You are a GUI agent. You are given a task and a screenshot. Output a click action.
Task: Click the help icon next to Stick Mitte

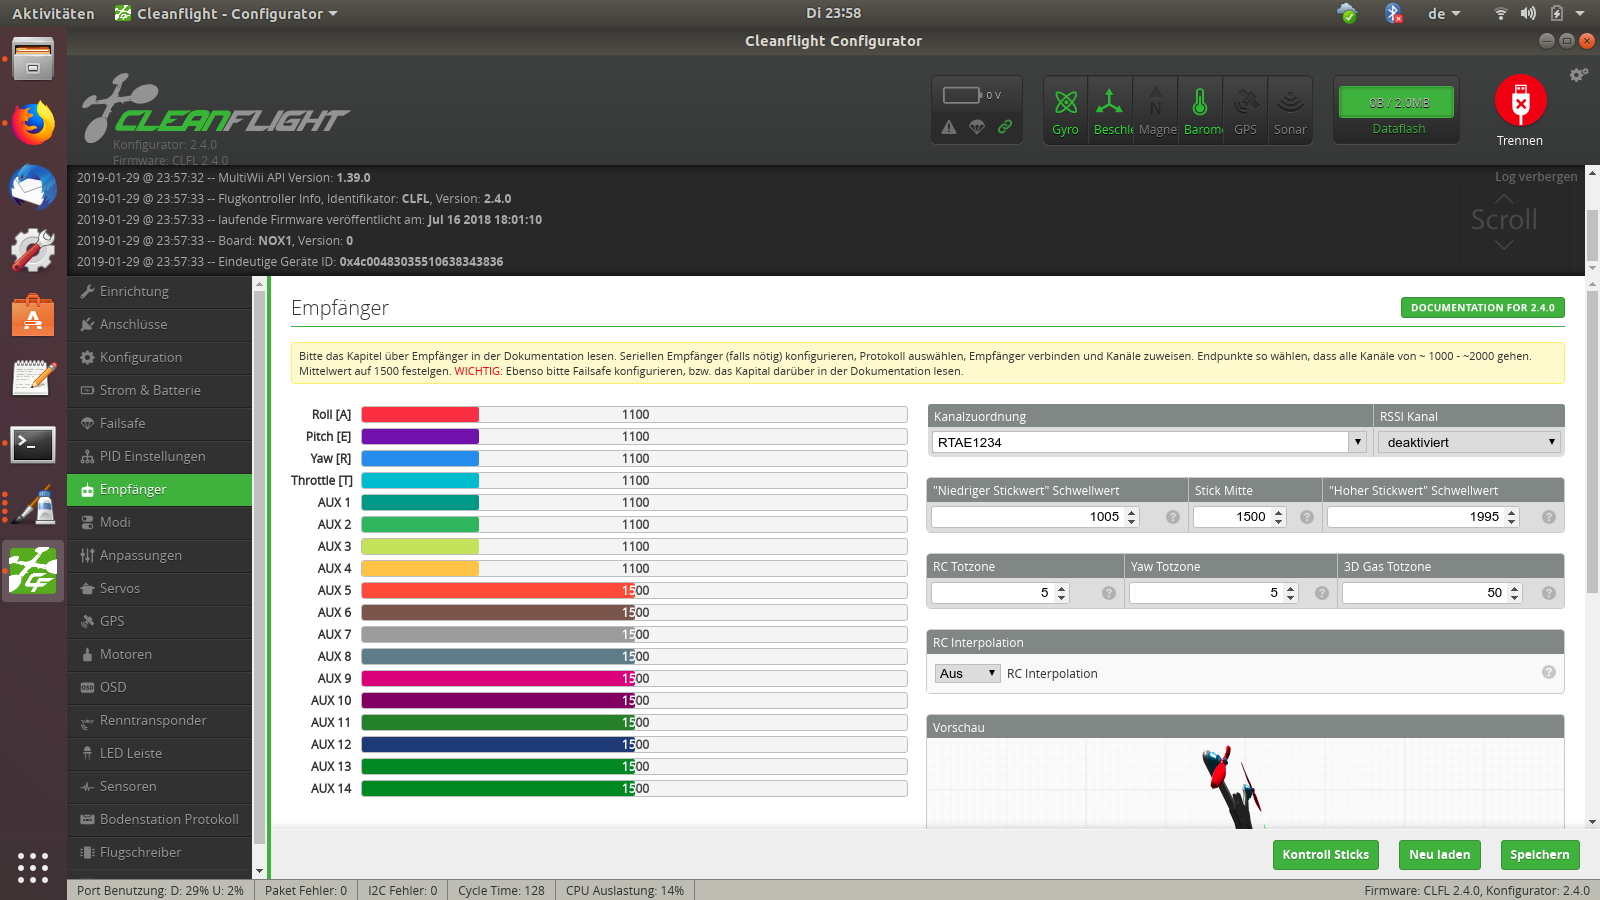click(x=1306, y=517)
